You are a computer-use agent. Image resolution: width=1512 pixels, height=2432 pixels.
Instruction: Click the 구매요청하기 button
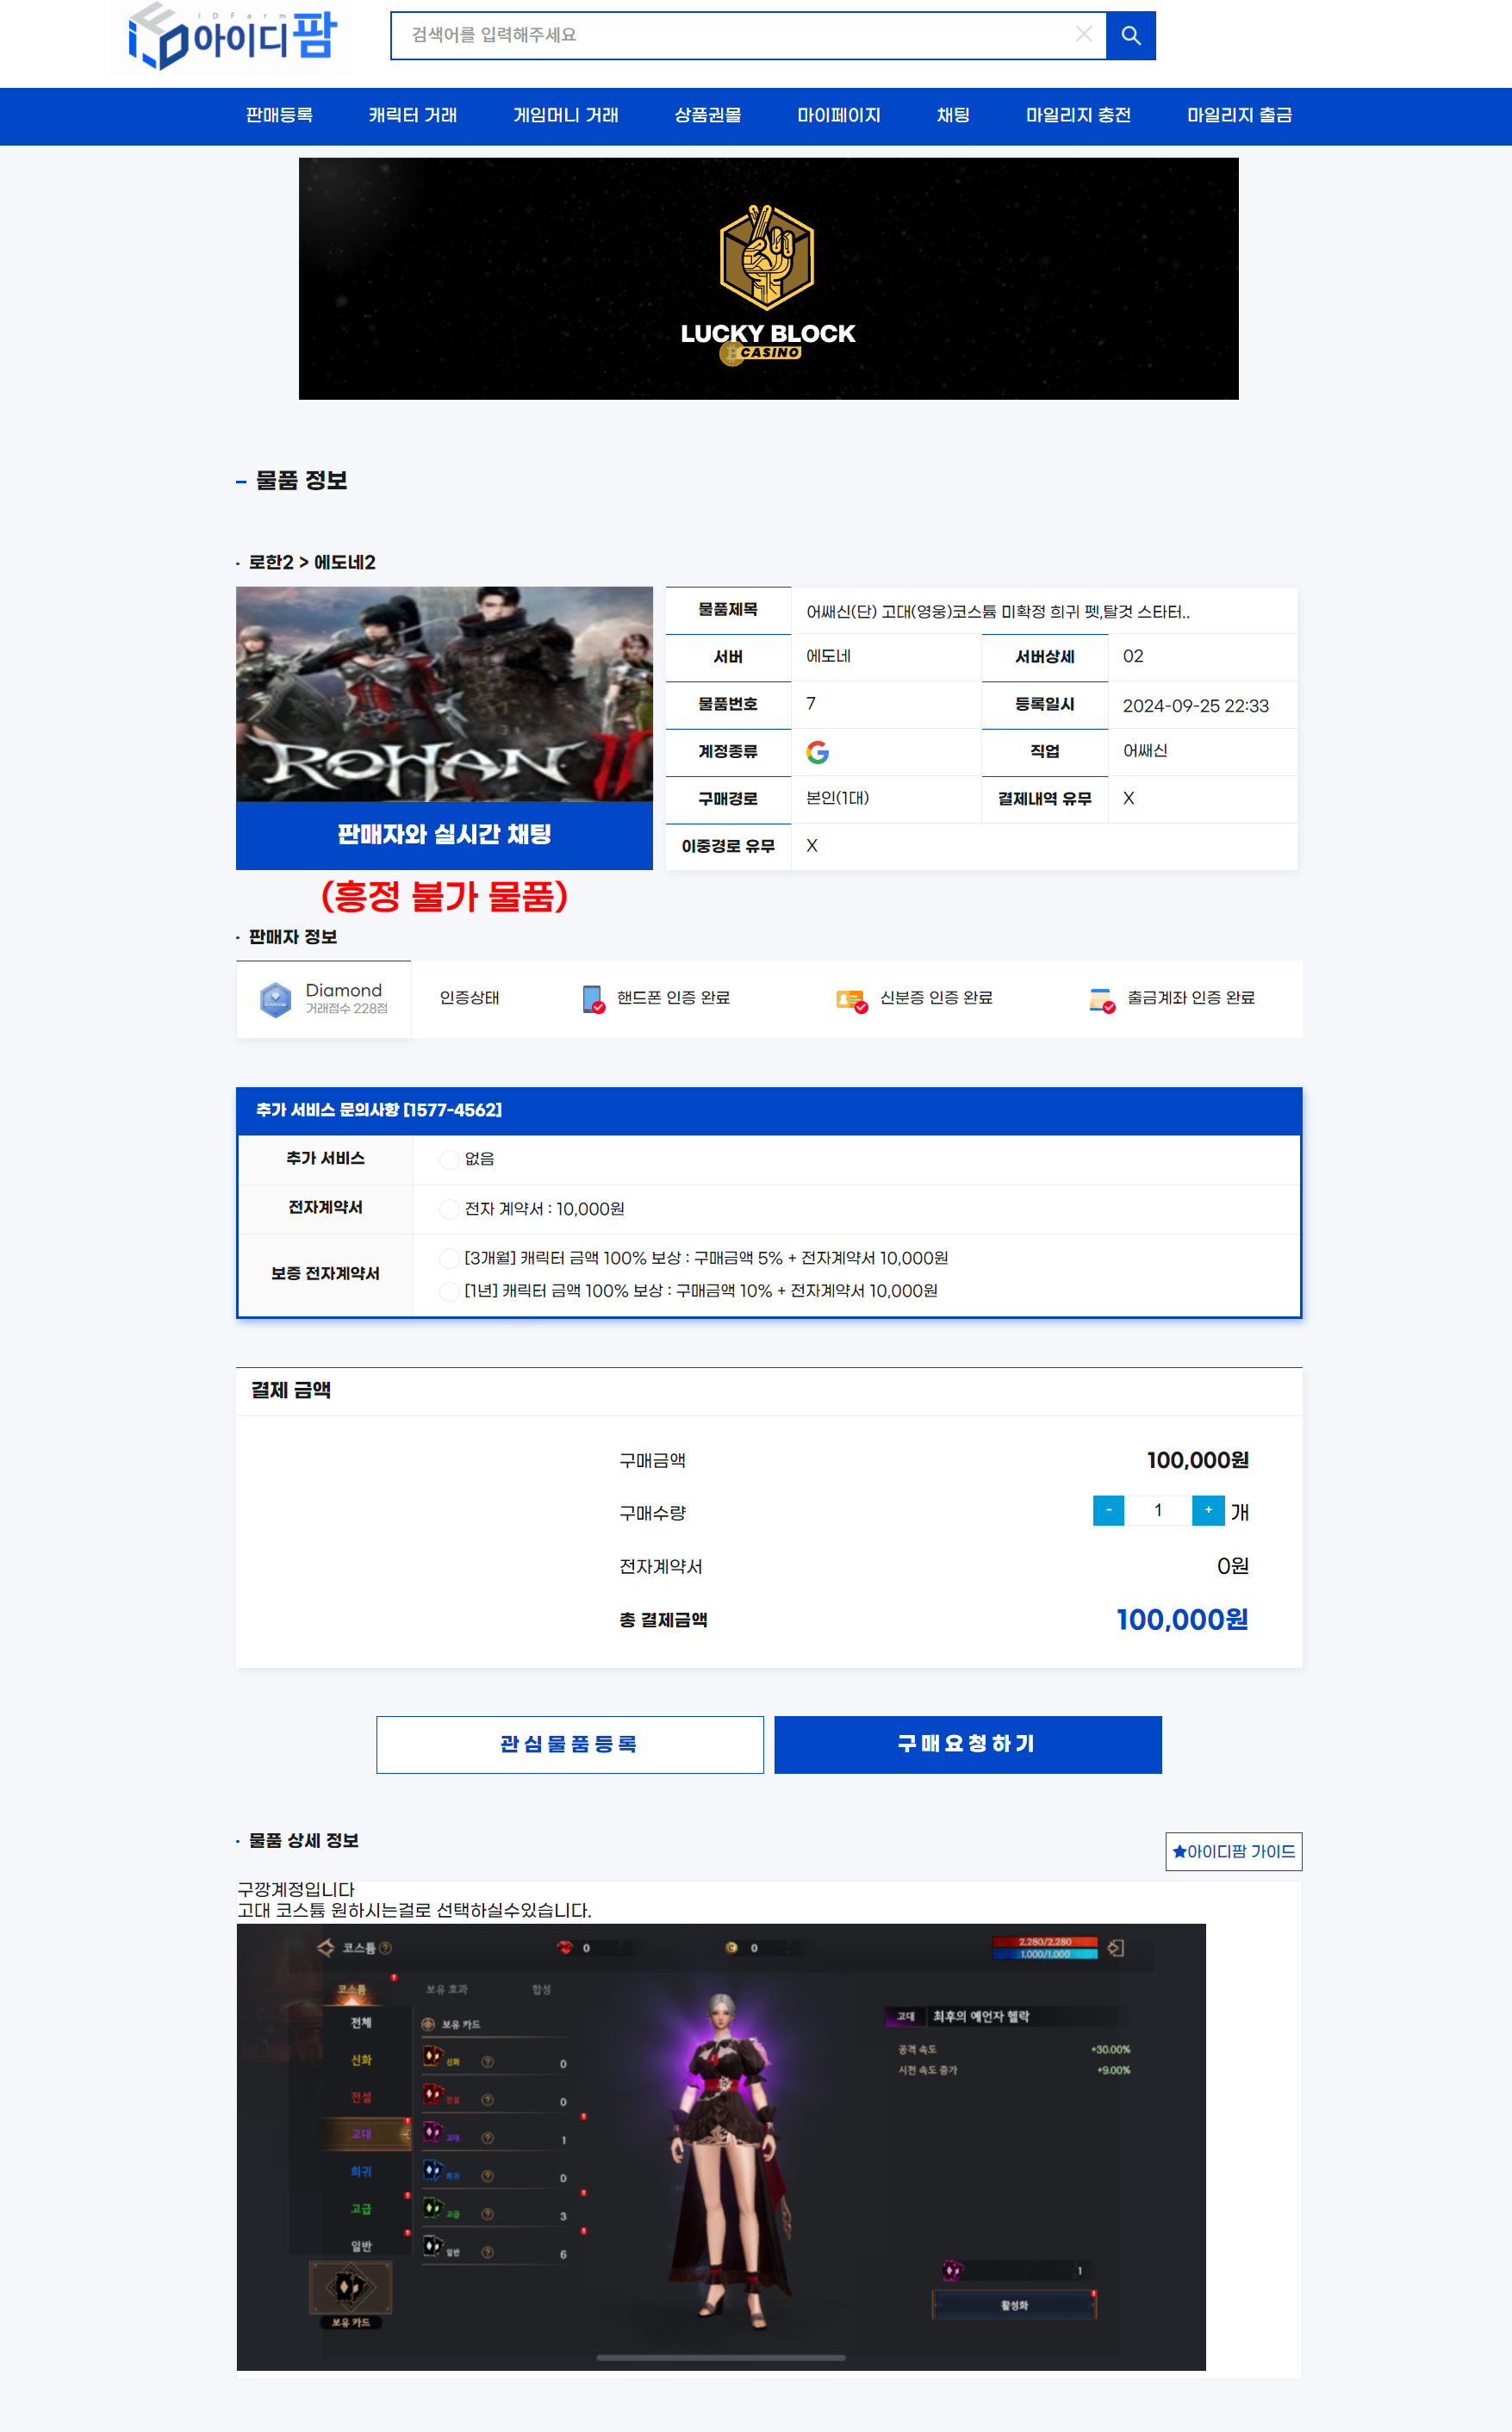967,1744
